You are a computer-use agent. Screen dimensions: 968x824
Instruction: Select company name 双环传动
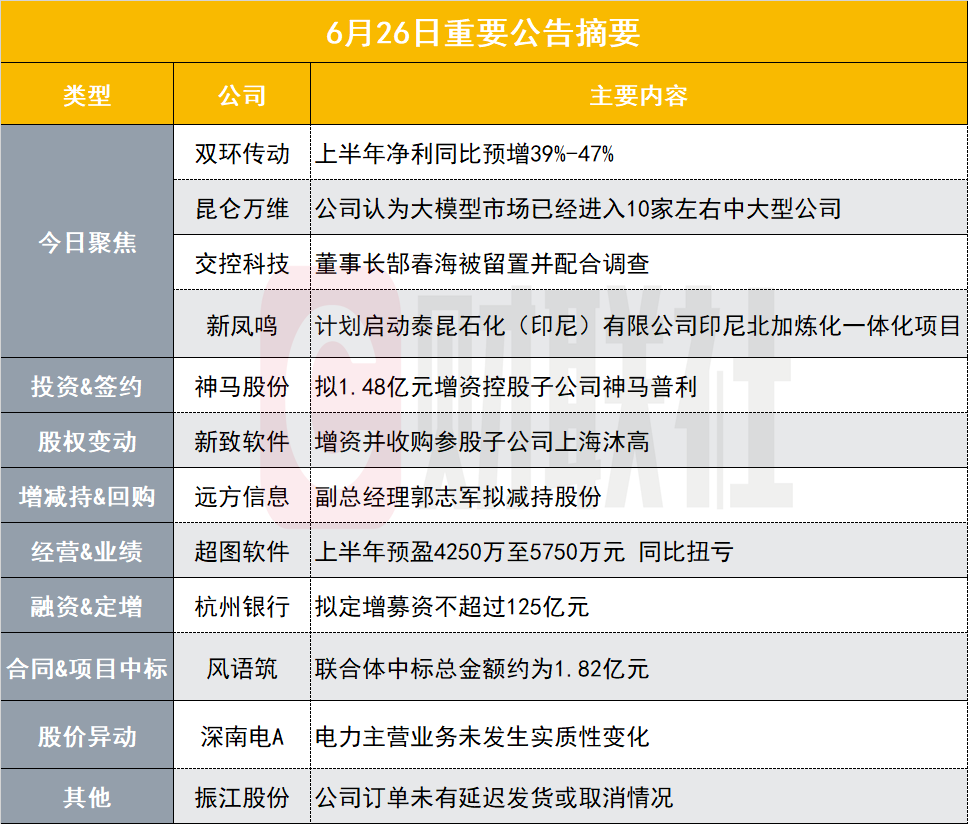coord(242,153)
